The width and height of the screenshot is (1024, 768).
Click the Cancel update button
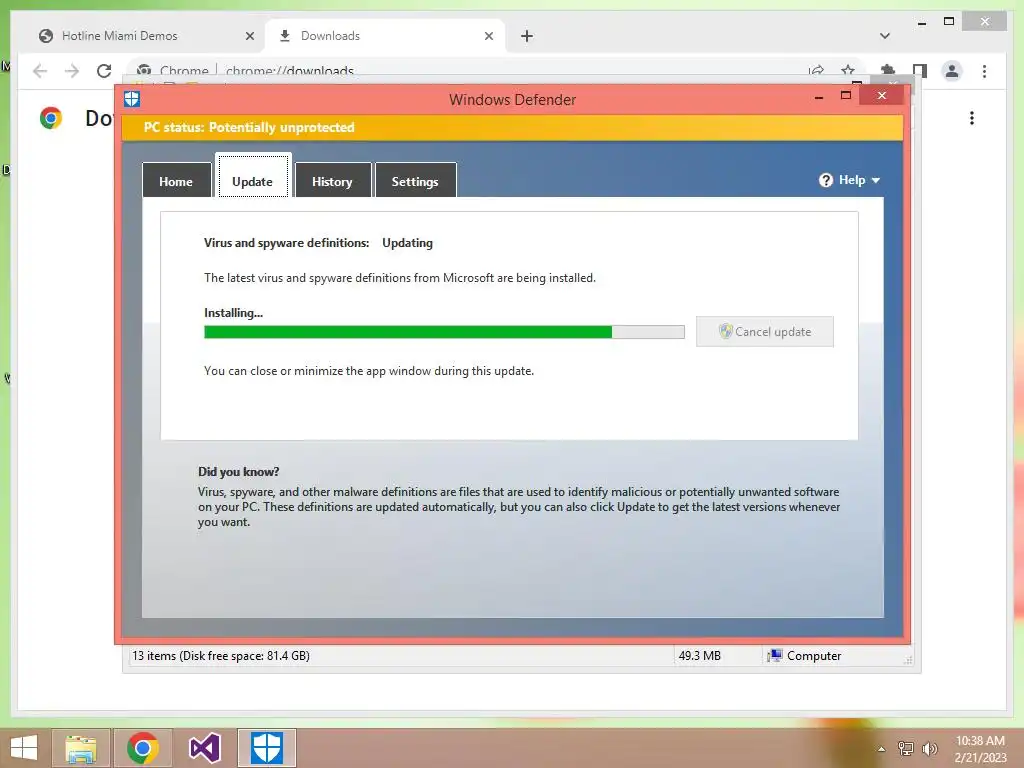point(765,332)
